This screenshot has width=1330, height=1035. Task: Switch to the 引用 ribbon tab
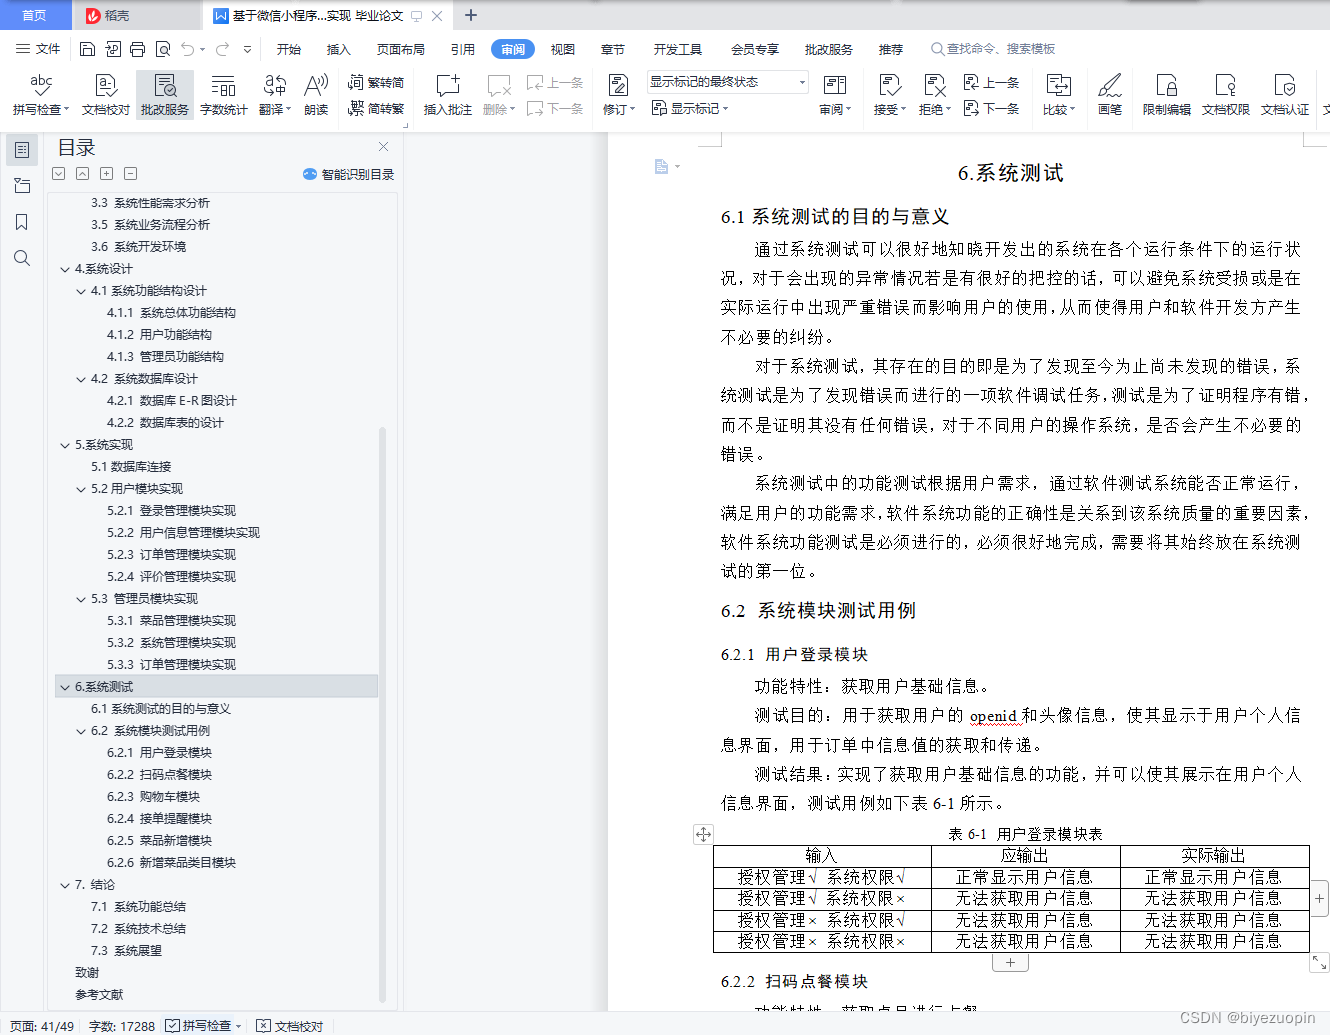(463, 49)
